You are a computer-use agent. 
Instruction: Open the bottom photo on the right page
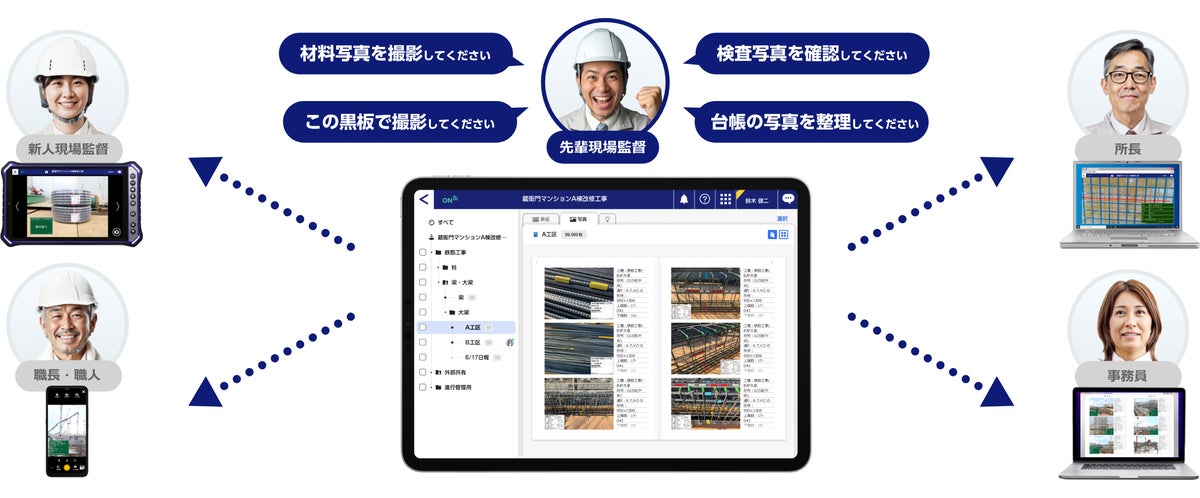705,403
